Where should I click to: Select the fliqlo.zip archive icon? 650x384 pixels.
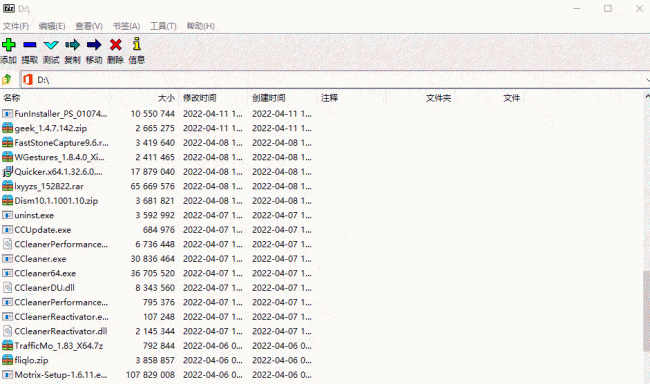pos(7,360)
